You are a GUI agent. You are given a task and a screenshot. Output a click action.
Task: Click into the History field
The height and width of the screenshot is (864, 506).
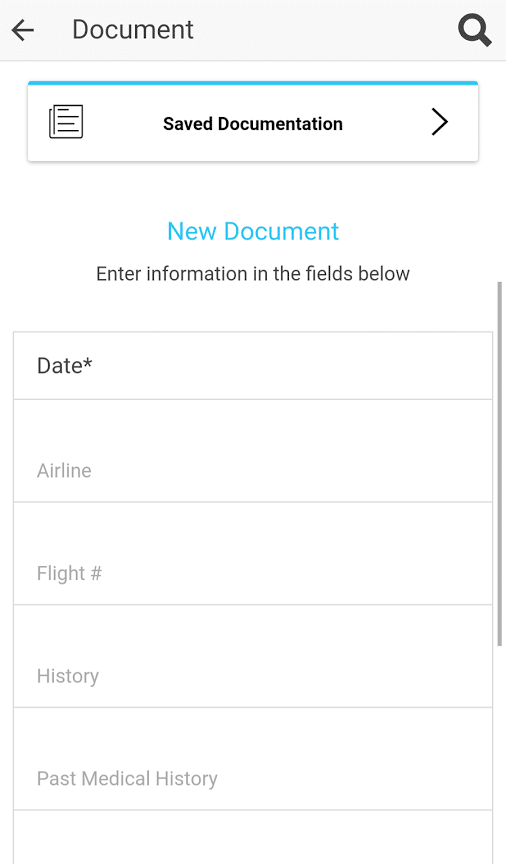pyautogui.click(x=253, y=656)
